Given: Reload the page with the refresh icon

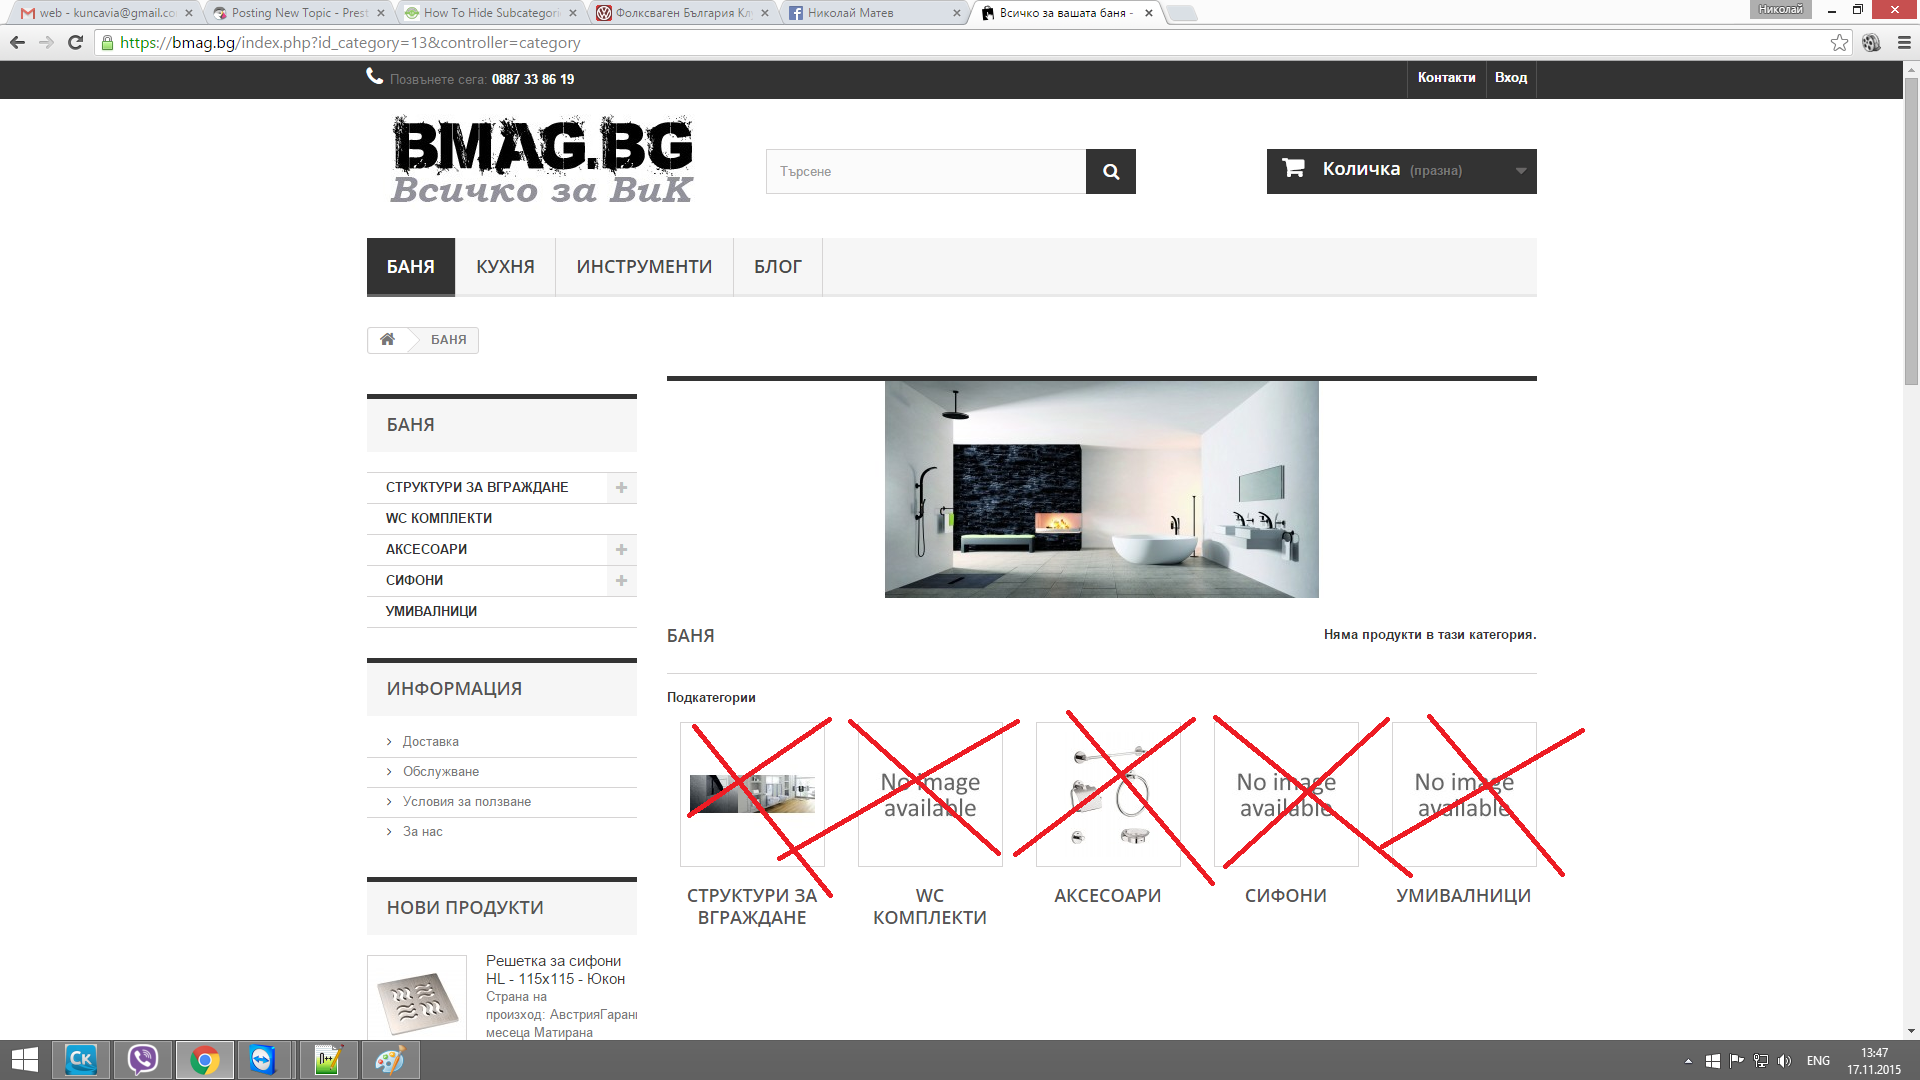Looking at the screenshot, I should 75,42.
